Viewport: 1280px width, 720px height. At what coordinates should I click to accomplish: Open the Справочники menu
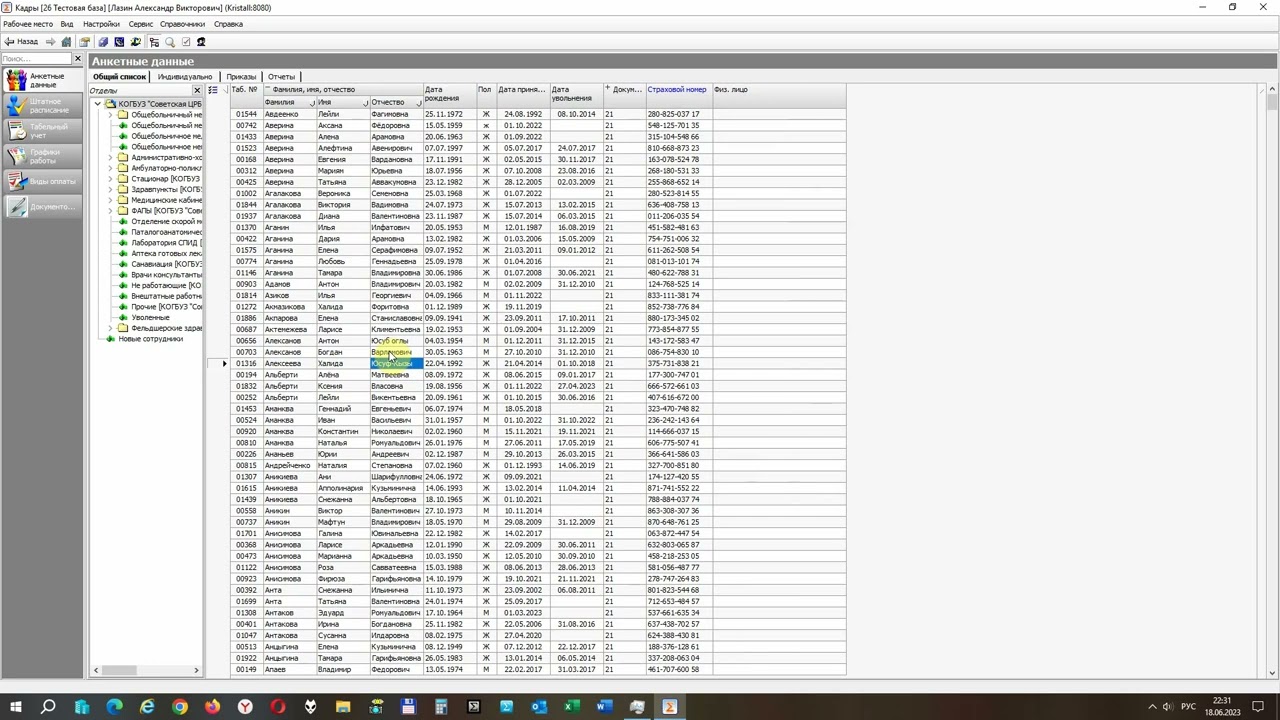[183, 24]
